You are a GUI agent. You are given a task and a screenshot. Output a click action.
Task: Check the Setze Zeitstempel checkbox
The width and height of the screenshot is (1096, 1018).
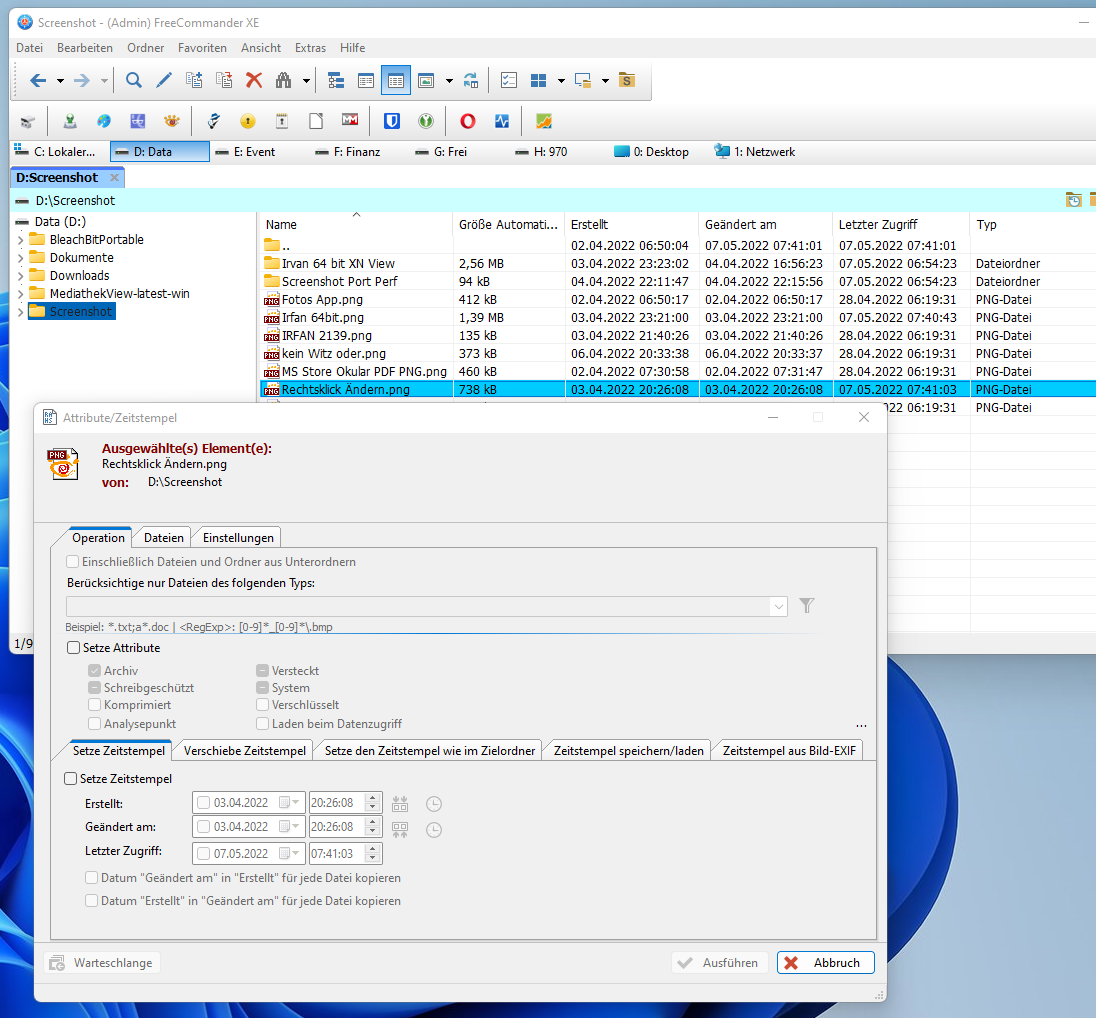71,778
